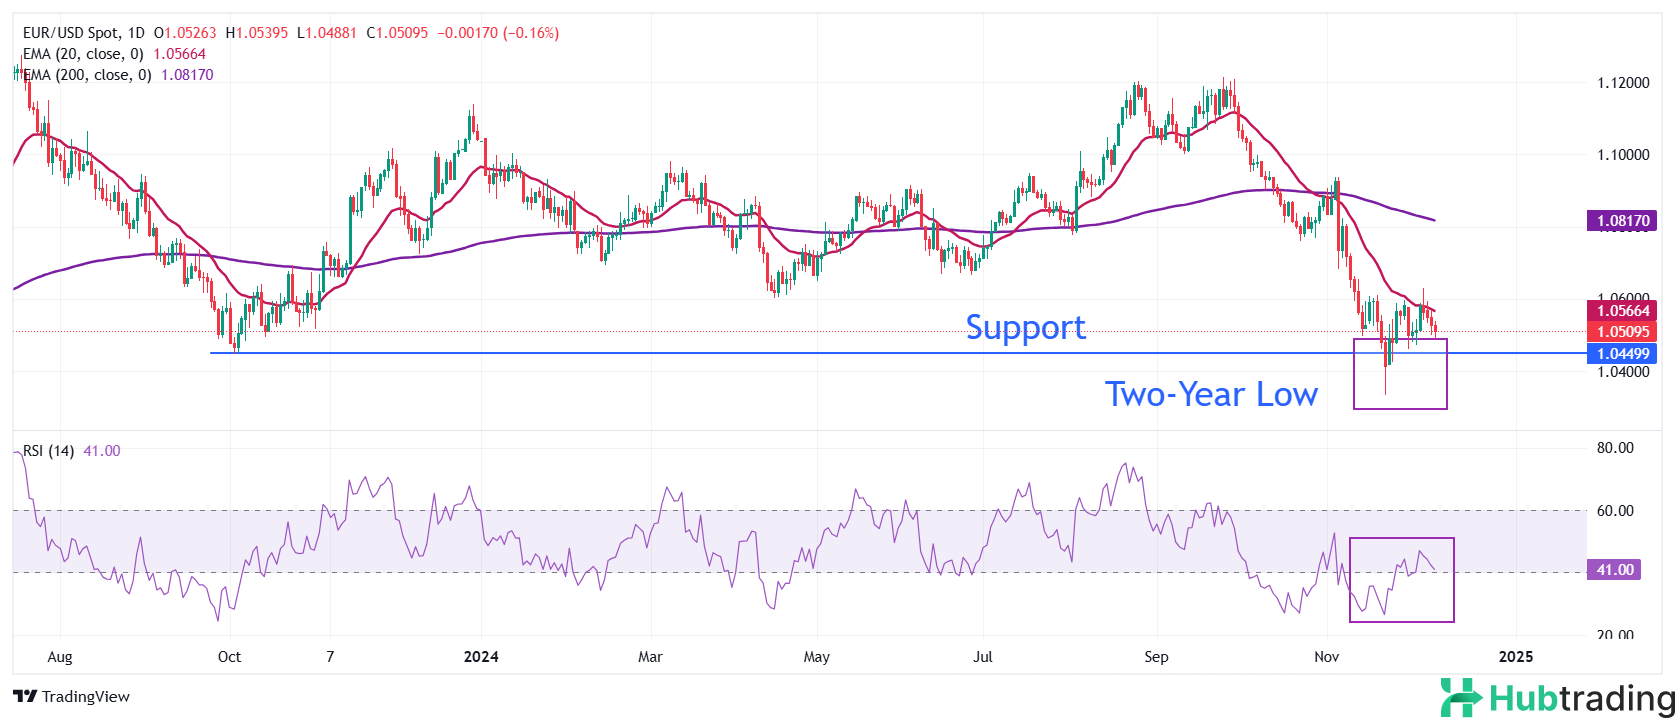Select the EMA 200 indicator legend
This screenshot has height=718, width=1675.
87,75
